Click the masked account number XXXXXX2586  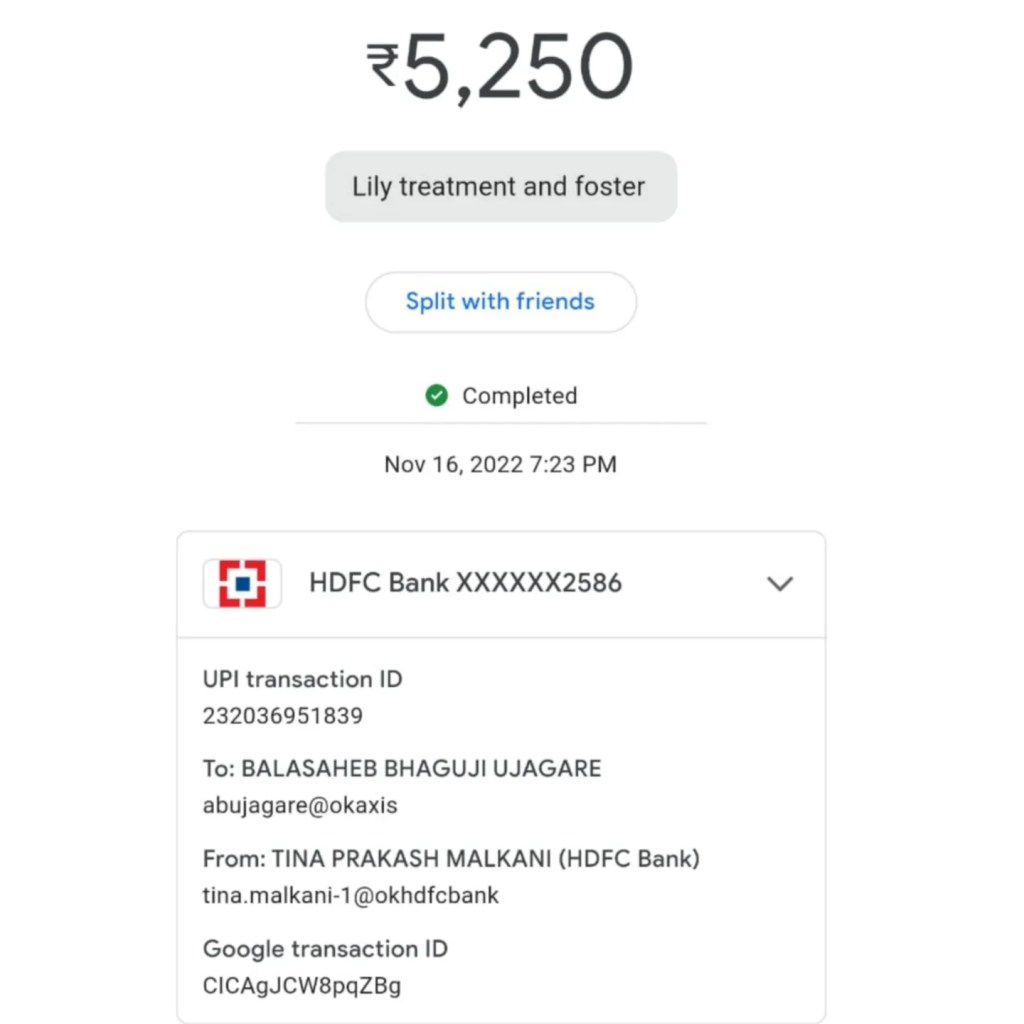coord(539,583)
